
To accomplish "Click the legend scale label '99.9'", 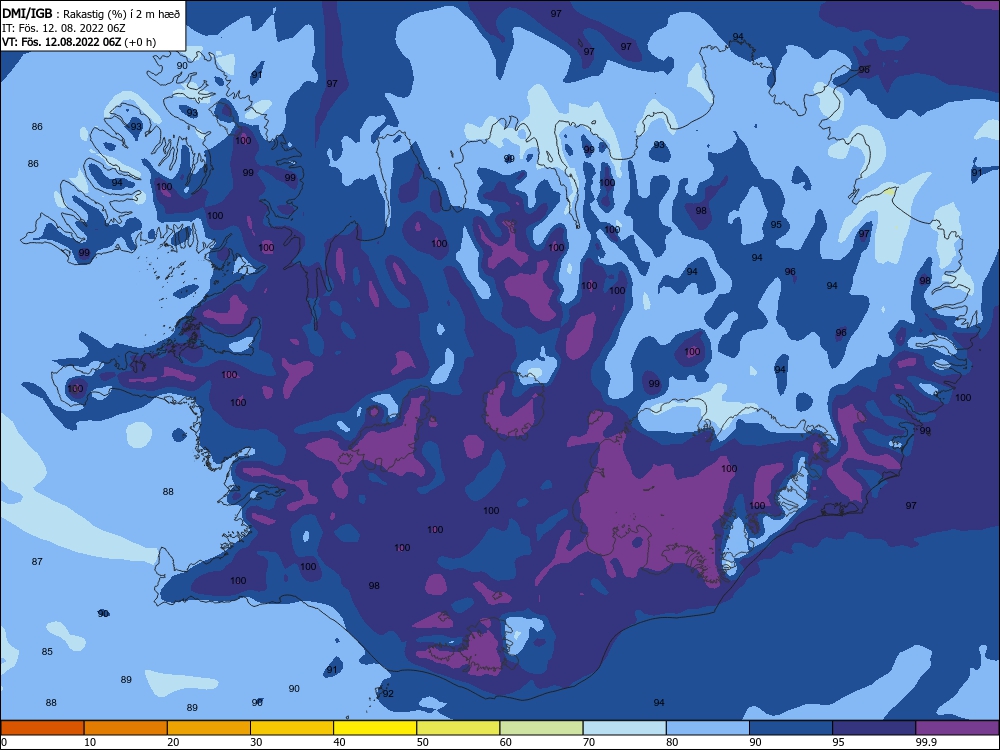I will pos(925,742).
